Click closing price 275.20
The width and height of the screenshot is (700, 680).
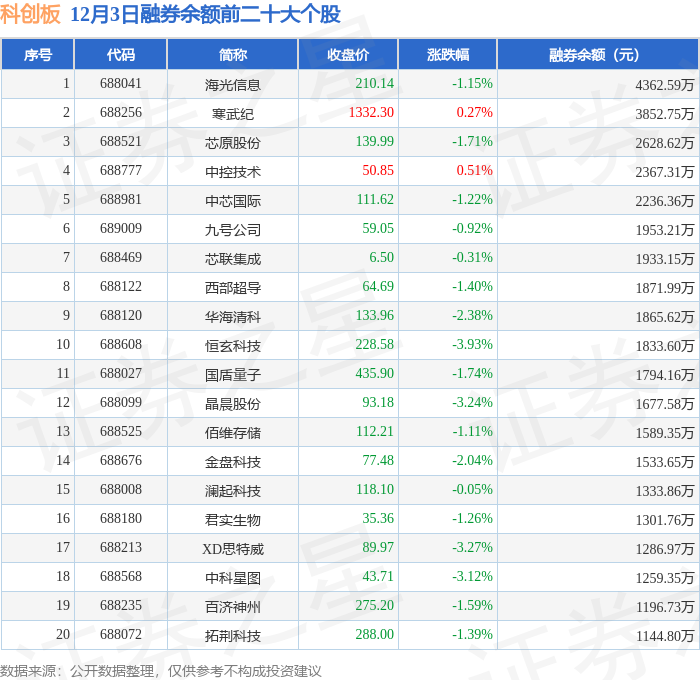[375, 606]
